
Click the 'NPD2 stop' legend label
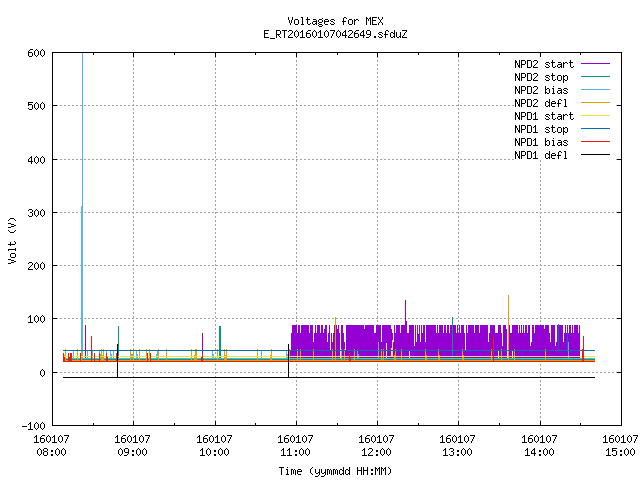point(541,77)
